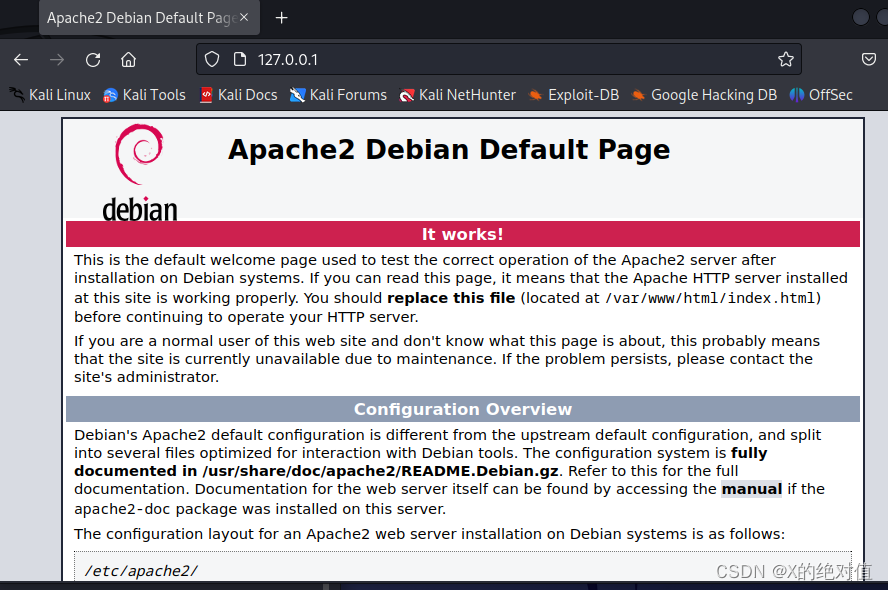Open the Kali Forums bookmark
Screen dimensions: 888x590
pyautogui.click(x=338, y=95)
